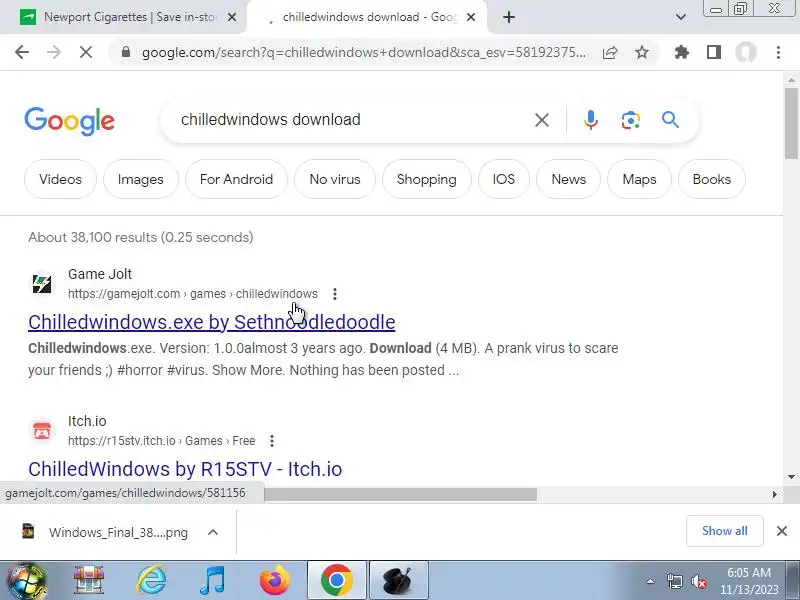The height and width of the screenshot is (600, 800).
Task: Expand download item options chevron
Action: 213,532
